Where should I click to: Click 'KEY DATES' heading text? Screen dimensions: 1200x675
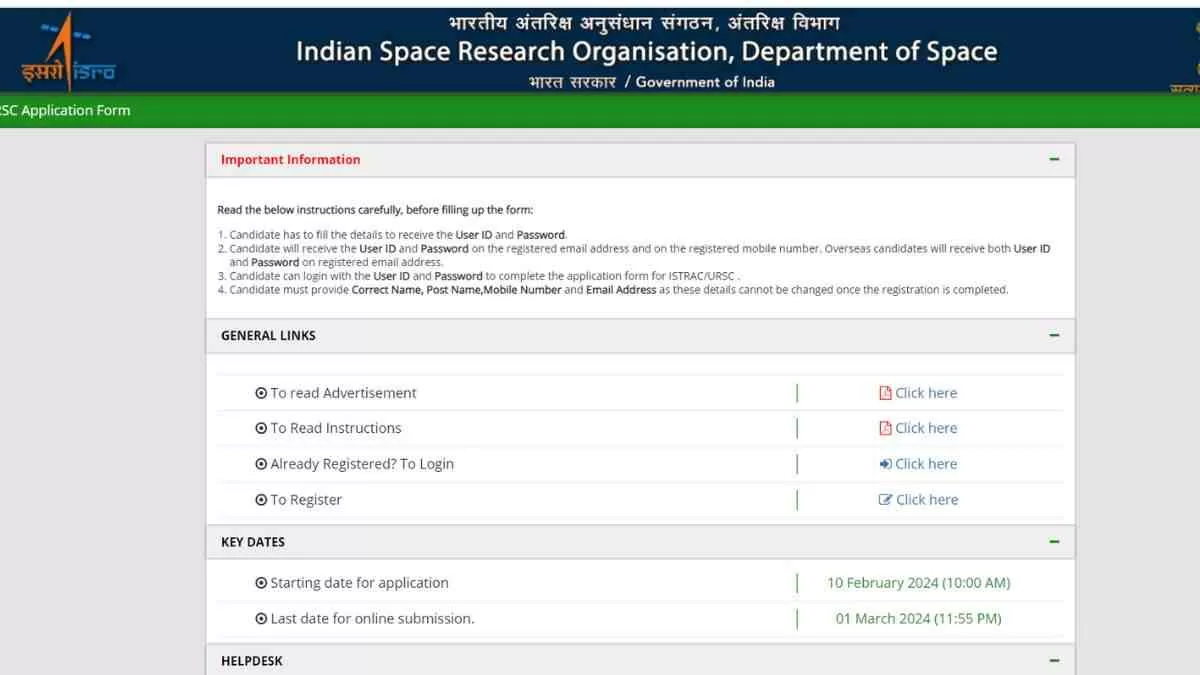pos(253,542)
